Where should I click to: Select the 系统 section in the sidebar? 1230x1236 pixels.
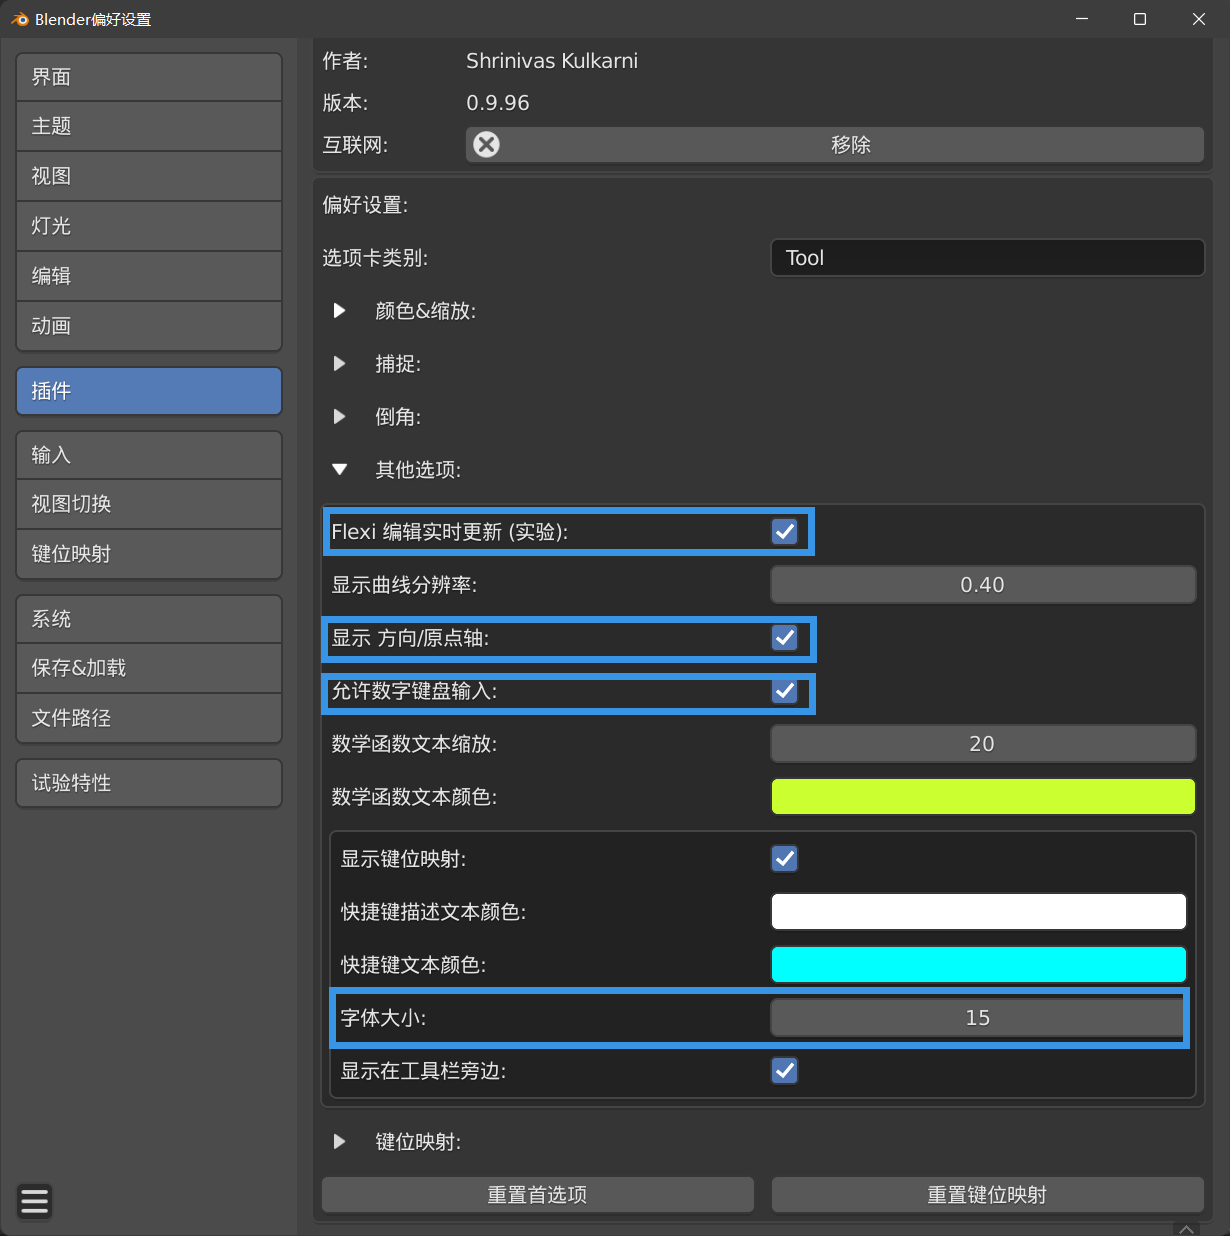tap(148, 618)
